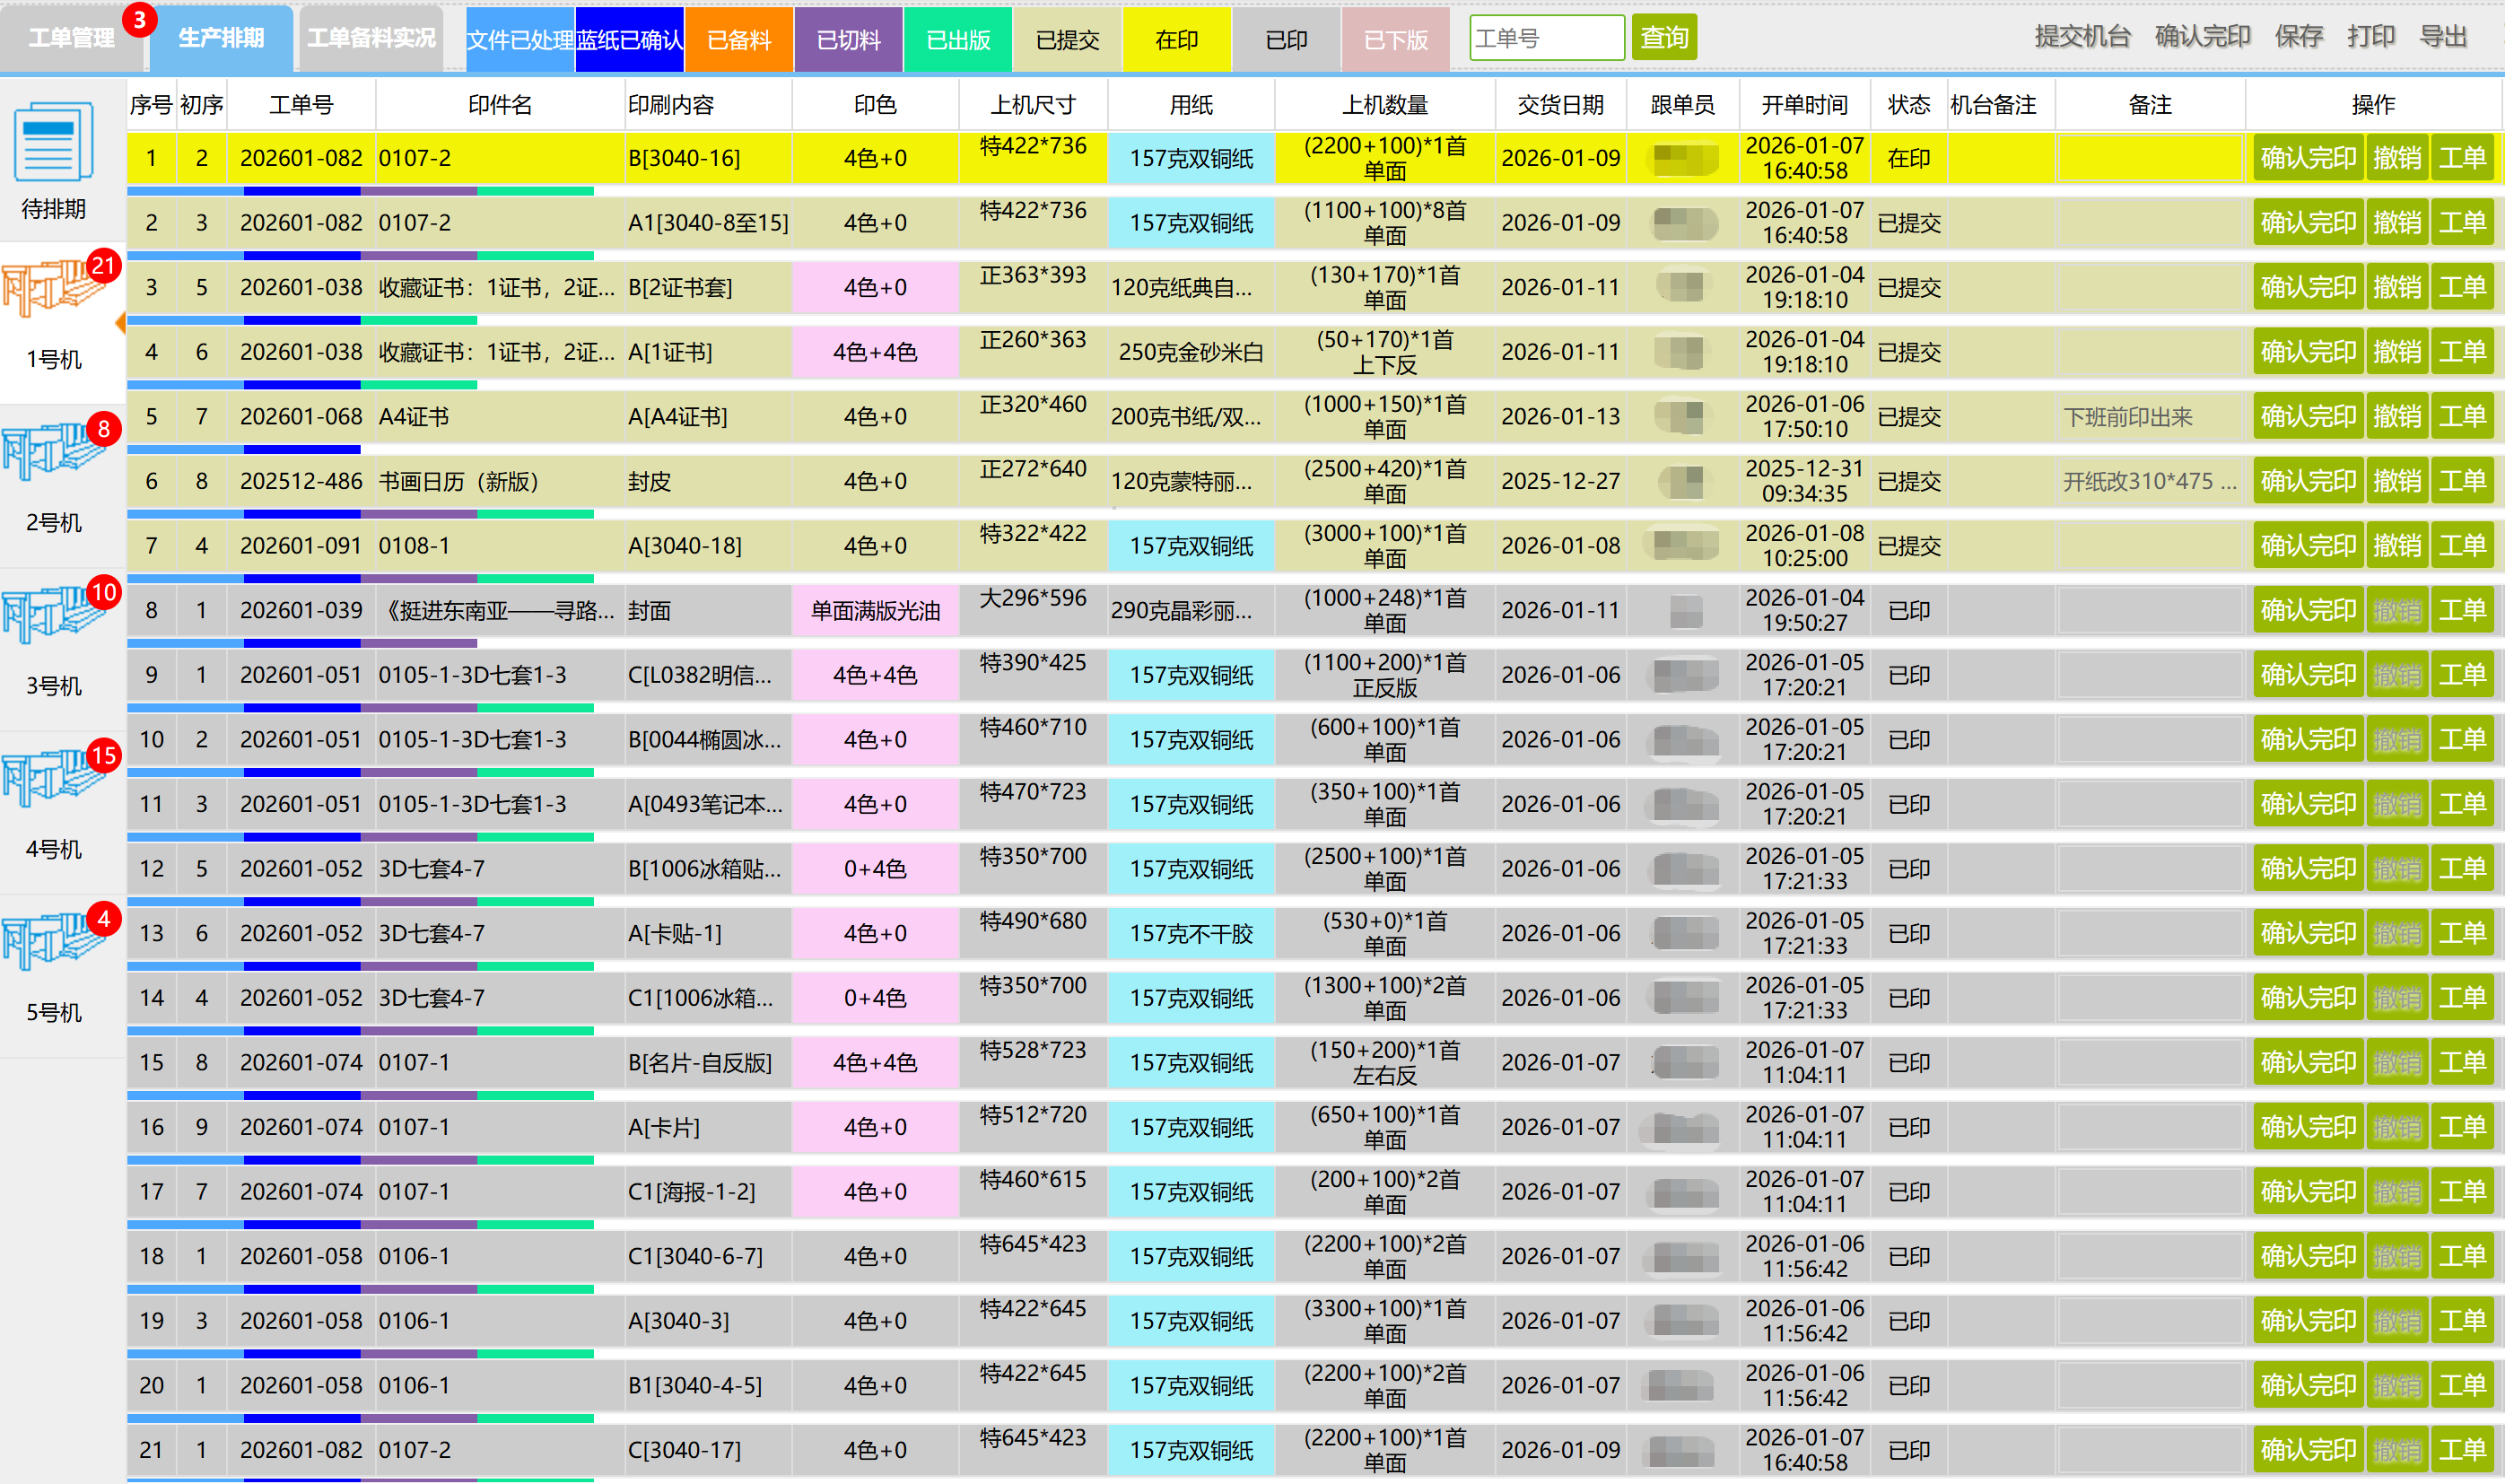Select the 2号机 press icon
Image resolution: width=2505 pixels, height=1484 pixels.
click(54, 454)
